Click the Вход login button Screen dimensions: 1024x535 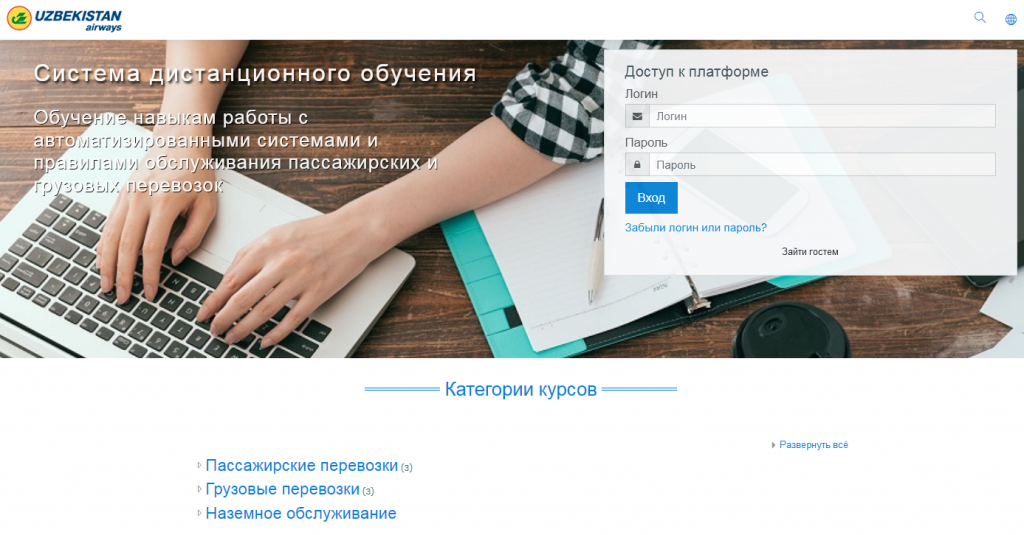pos(651,198)
